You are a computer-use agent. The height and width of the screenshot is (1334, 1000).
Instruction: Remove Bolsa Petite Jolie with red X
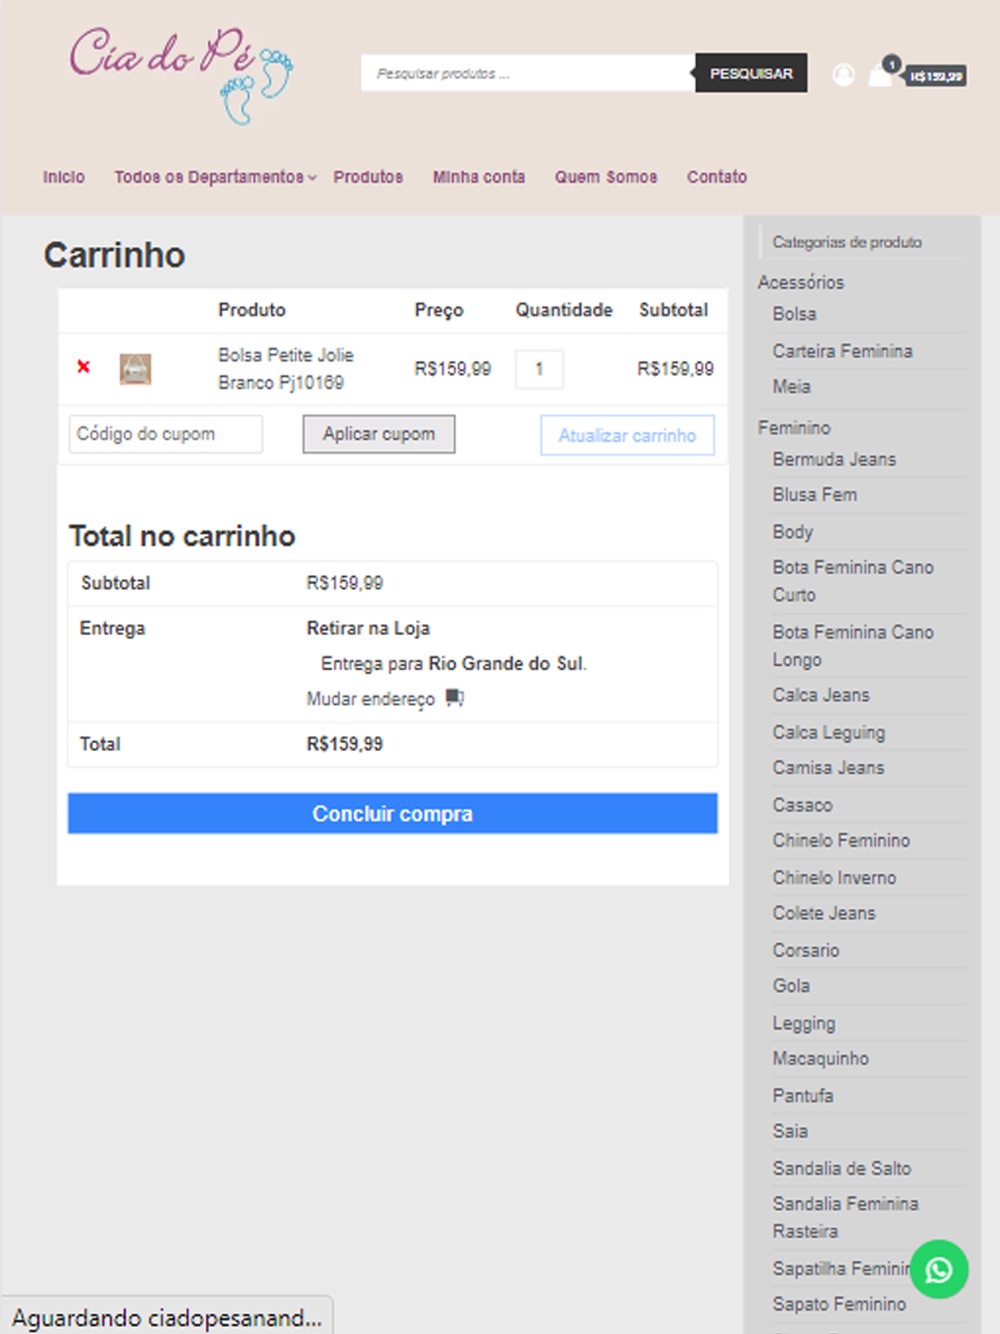(x=84, y=367)
